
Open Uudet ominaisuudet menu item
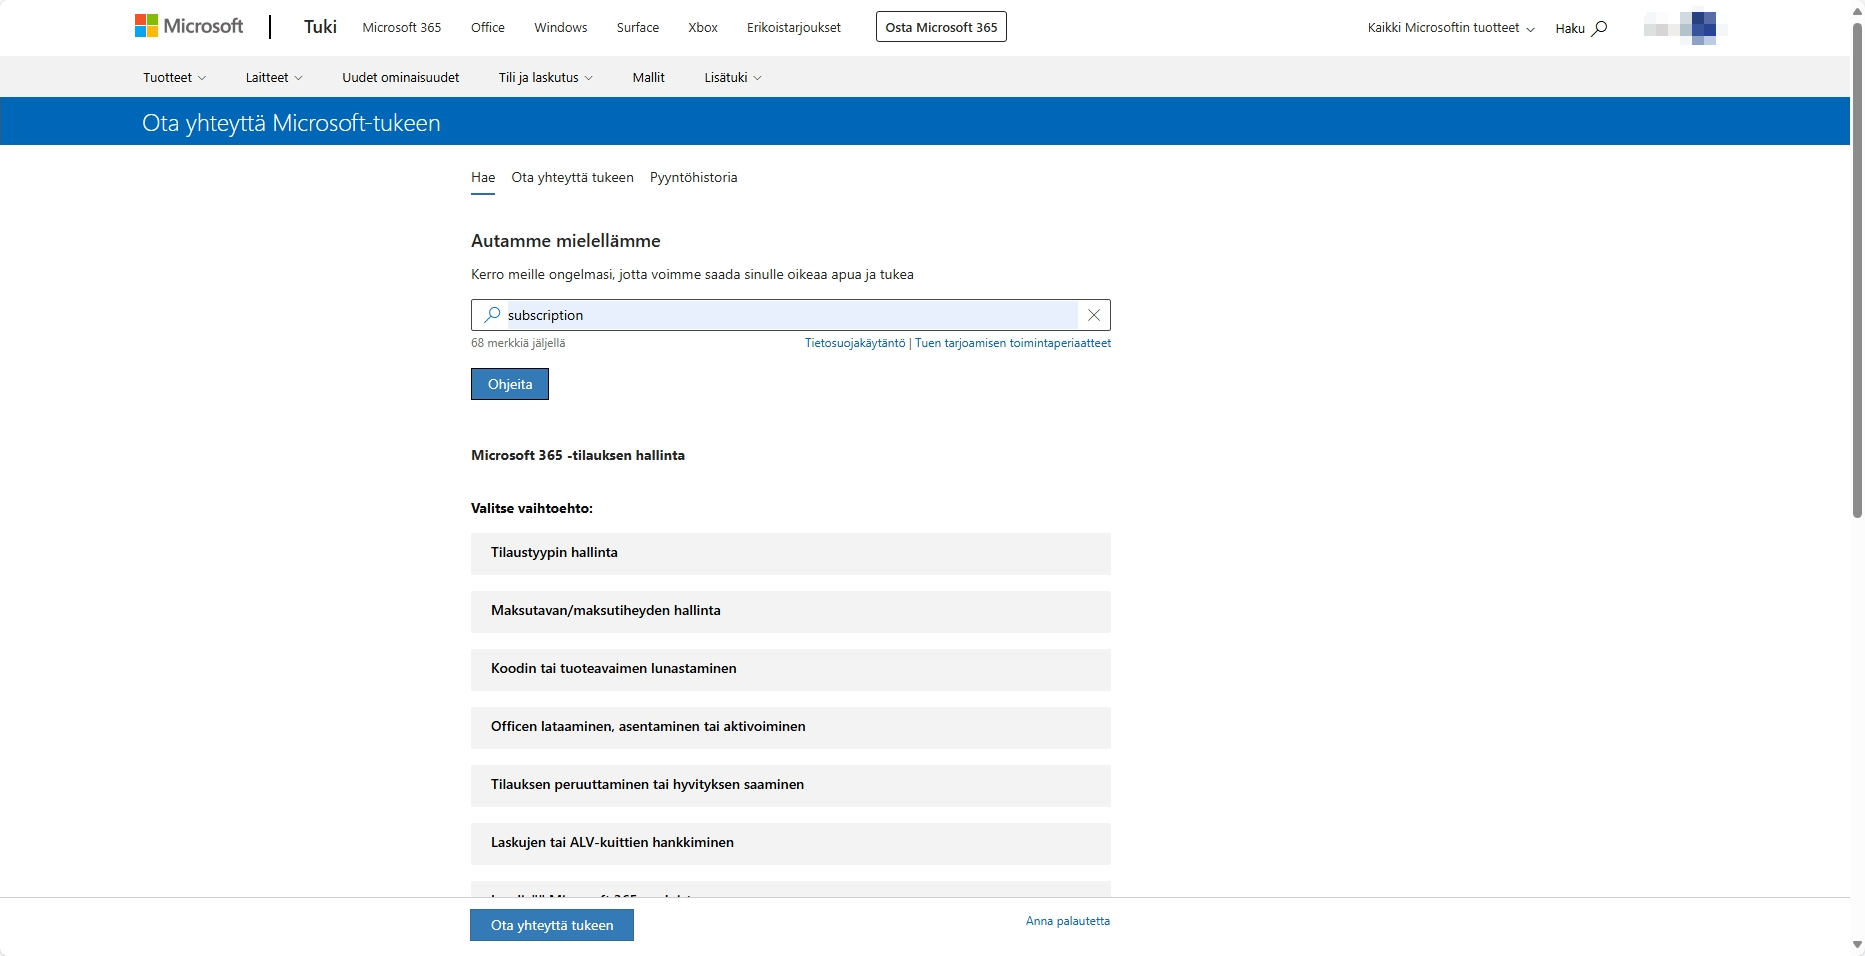(401, 77)
